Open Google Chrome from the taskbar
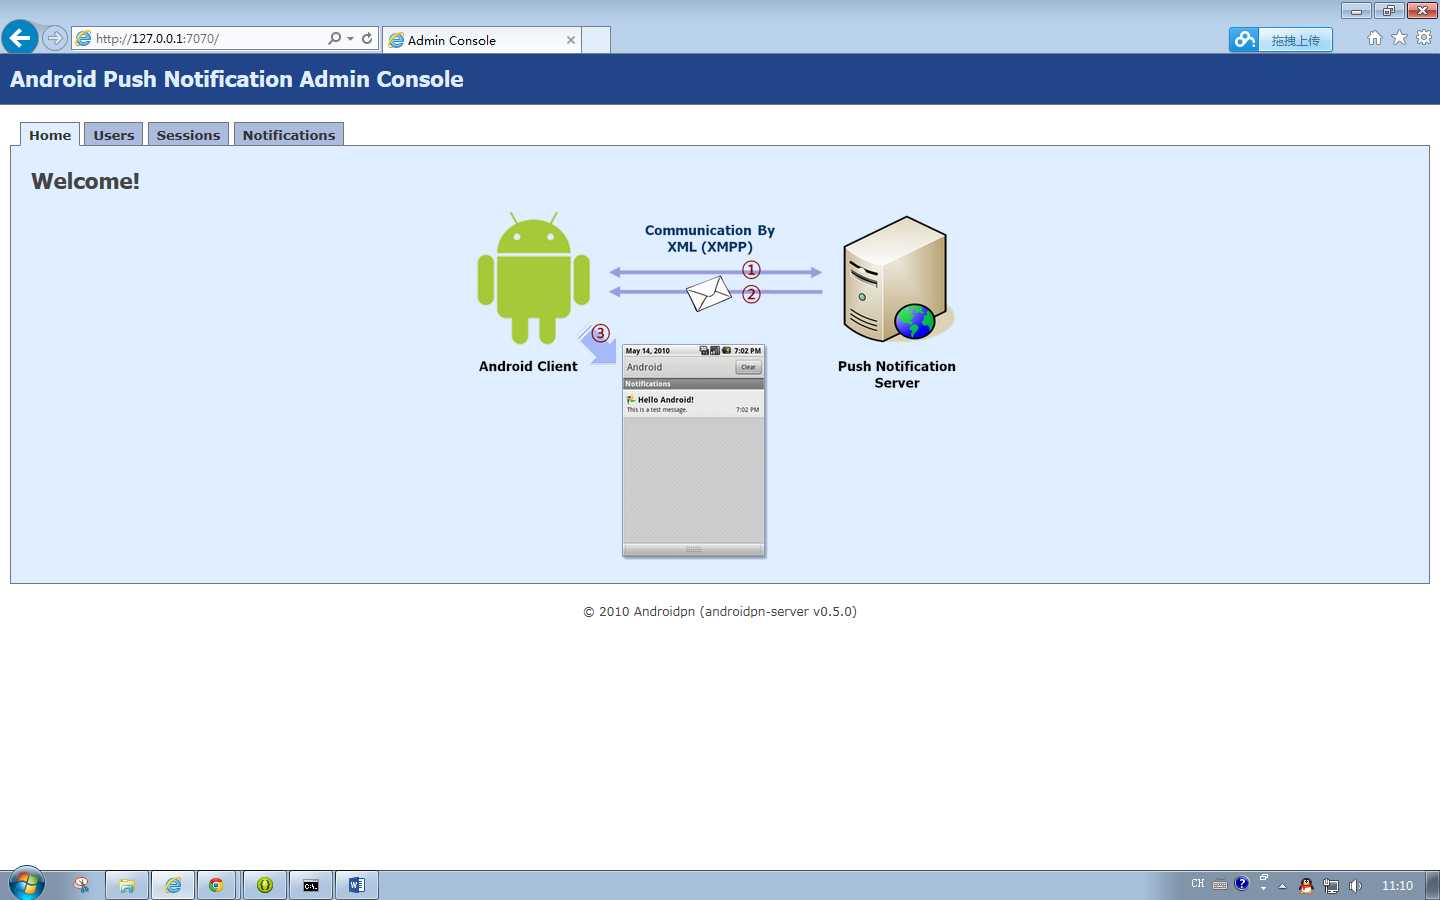 point(216,885)
